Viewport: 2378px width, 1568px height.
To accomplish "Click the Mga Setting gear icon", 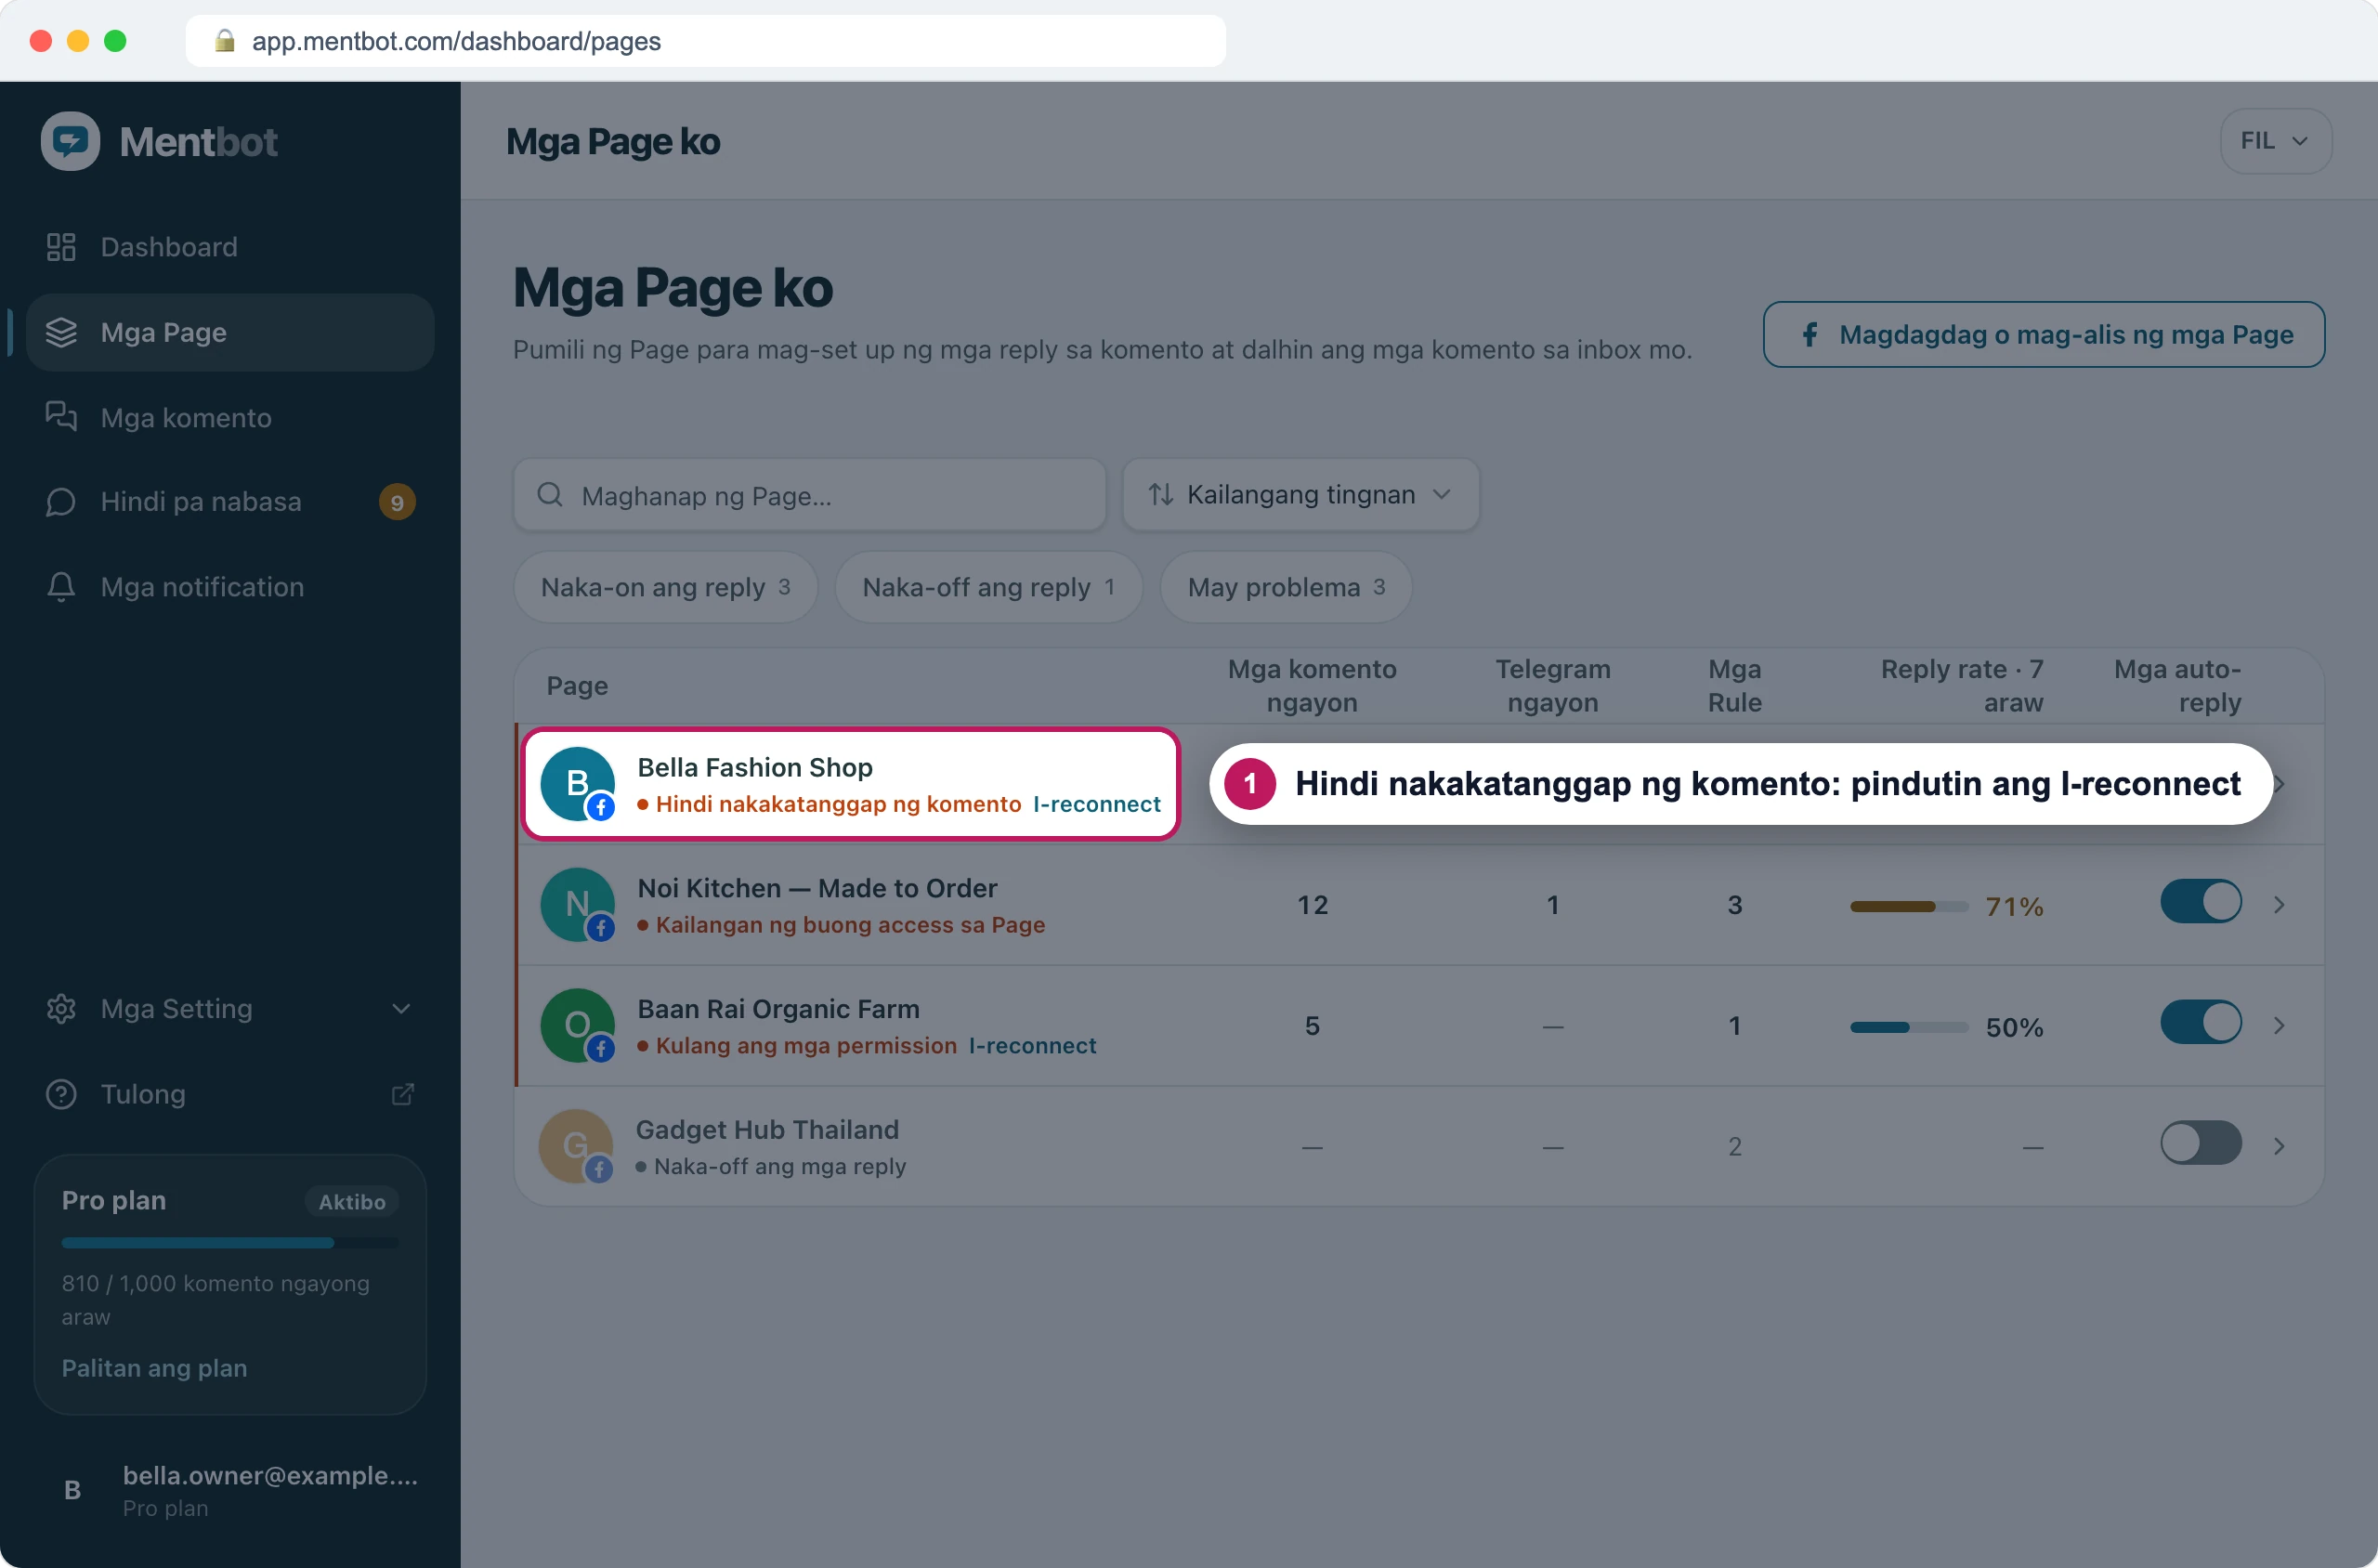I will tap(61, 1009).
